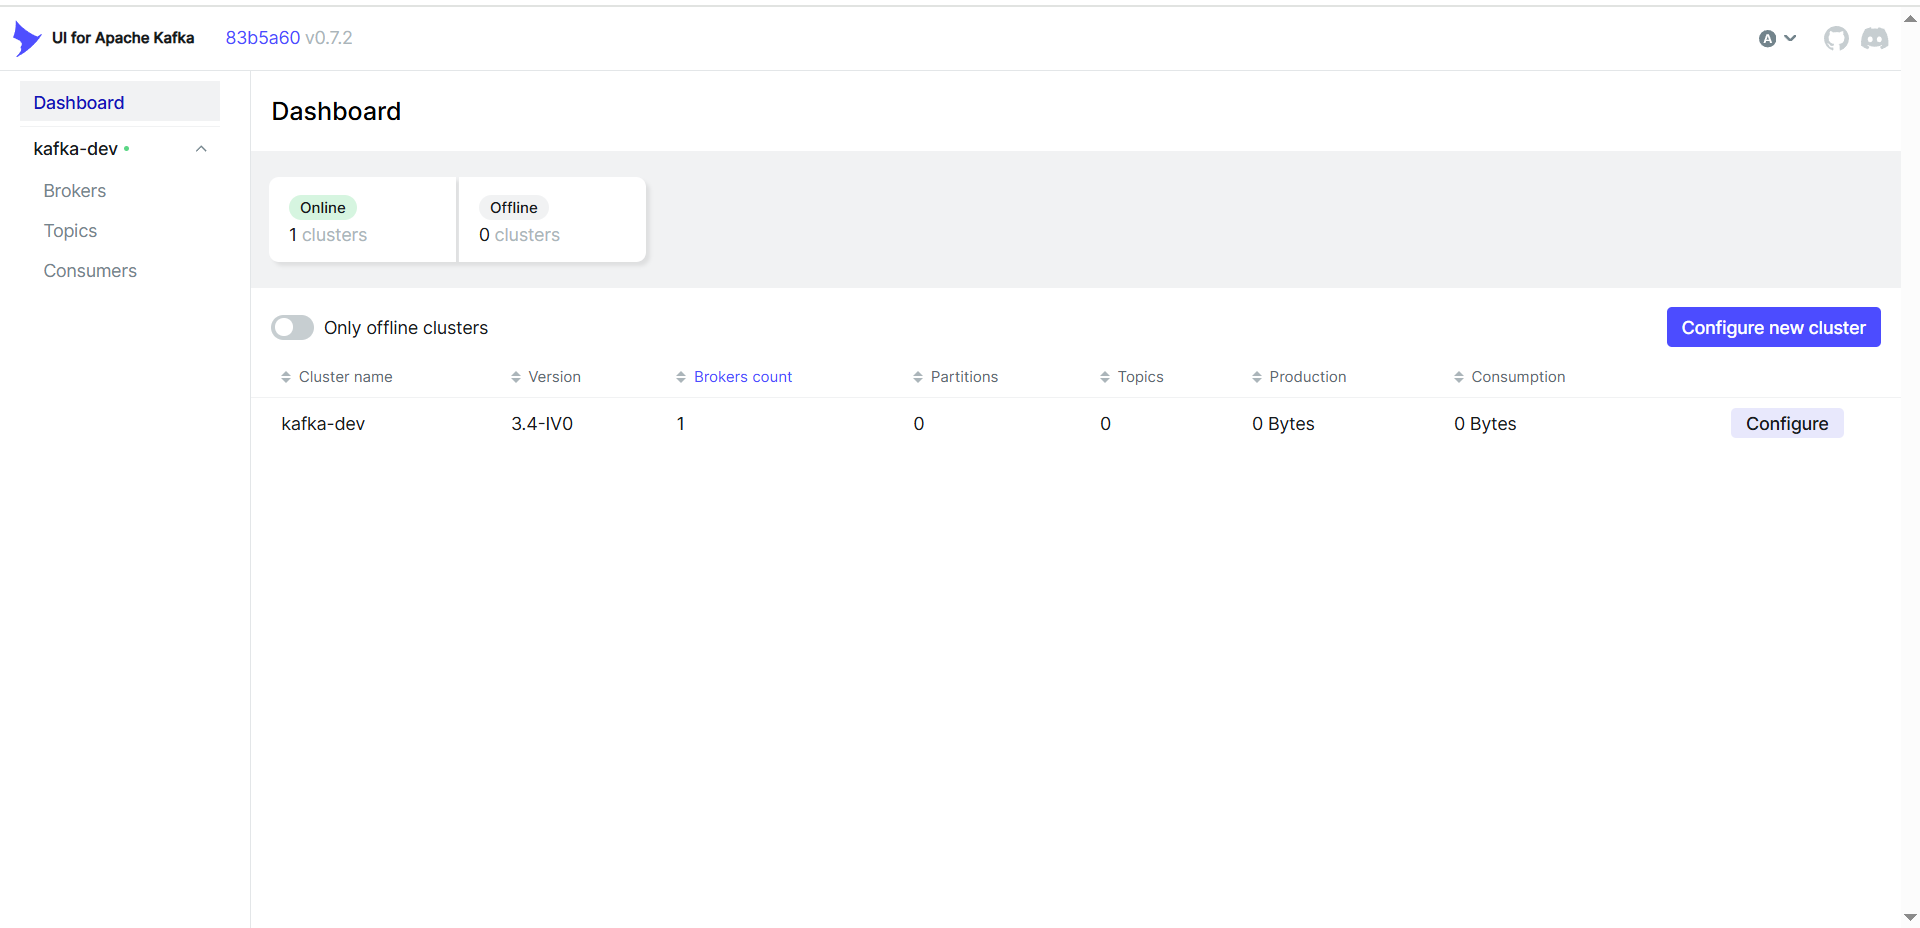Image resolution: width=1920 pixels, height=928 pixels.
Task: Open the GitHub repository icon
Action: 1836,38
